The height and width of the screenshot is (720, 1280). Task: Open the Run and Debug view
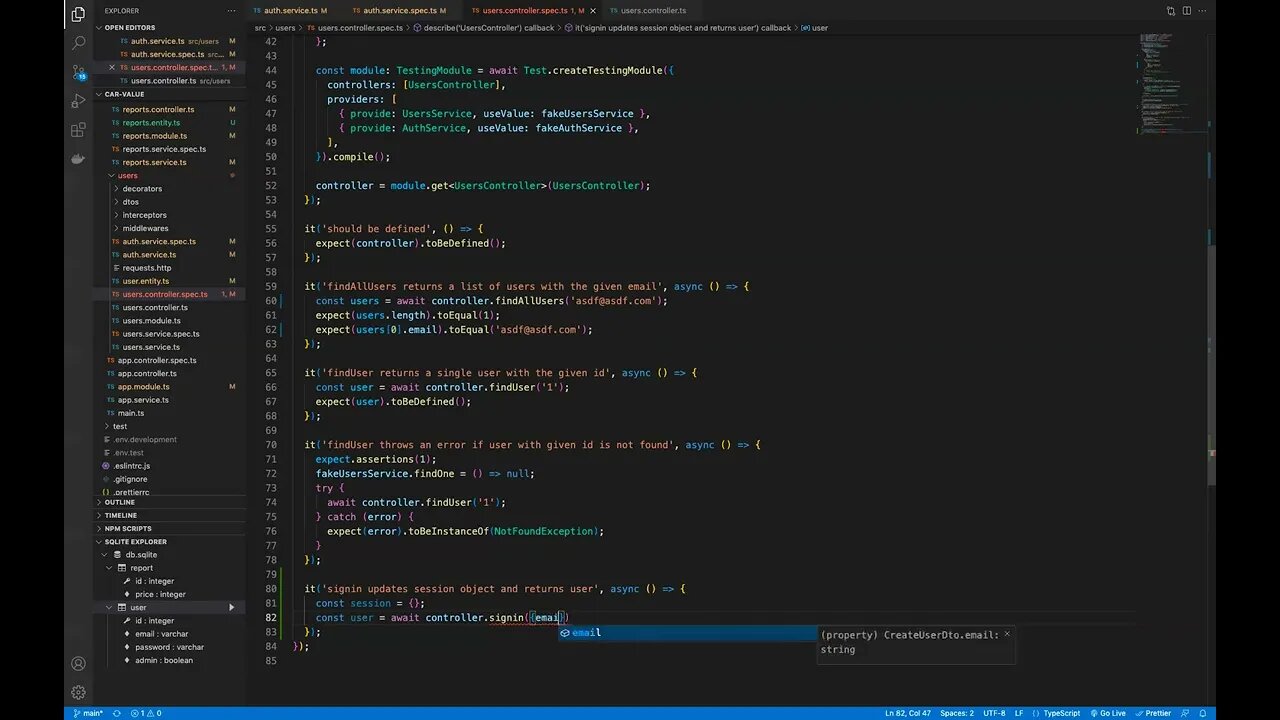(x=78, y=101)
